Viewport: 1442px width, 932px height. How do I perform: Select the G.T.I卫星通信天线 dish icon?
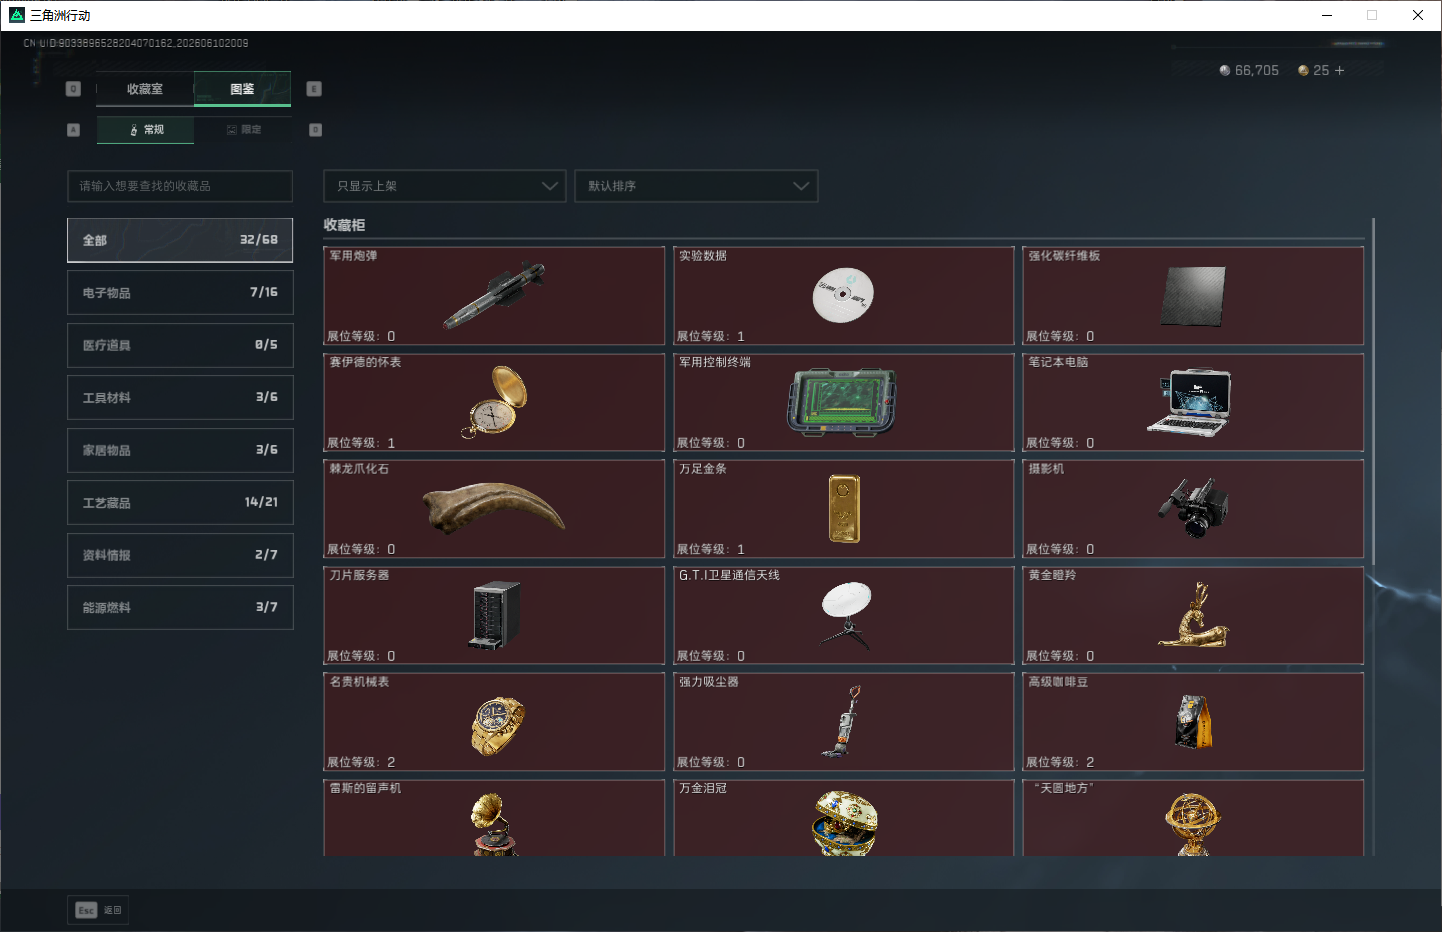click(x=846, y=615)
